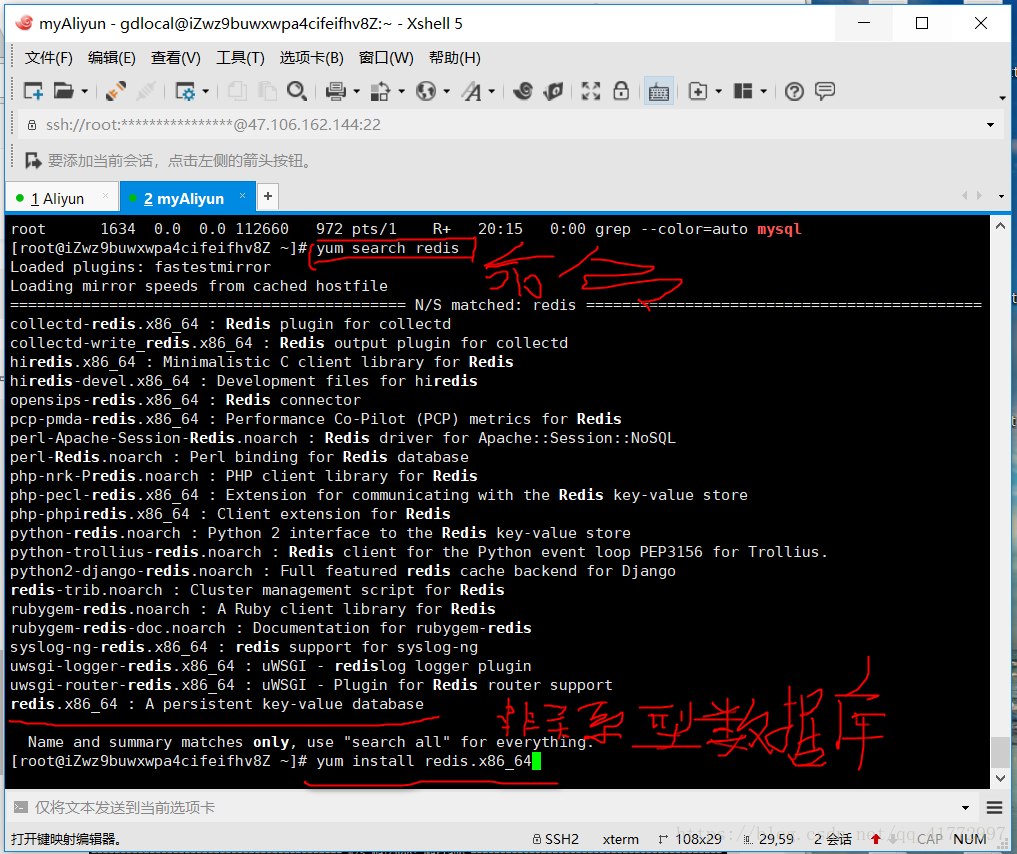Click the file transfer toolbar icon
This screenshot has width=1017, height=854.
380,91
